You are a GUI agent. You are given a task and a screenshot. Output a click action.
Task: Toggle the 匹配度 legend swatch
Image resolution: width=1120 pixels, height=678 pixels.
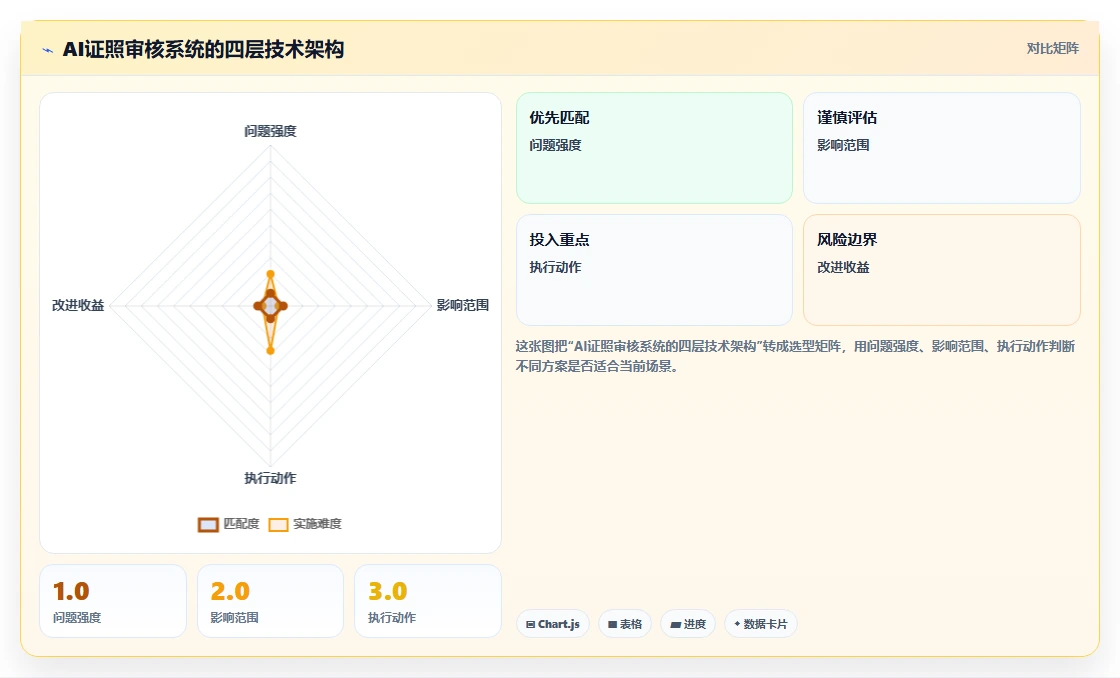point(208,525)
